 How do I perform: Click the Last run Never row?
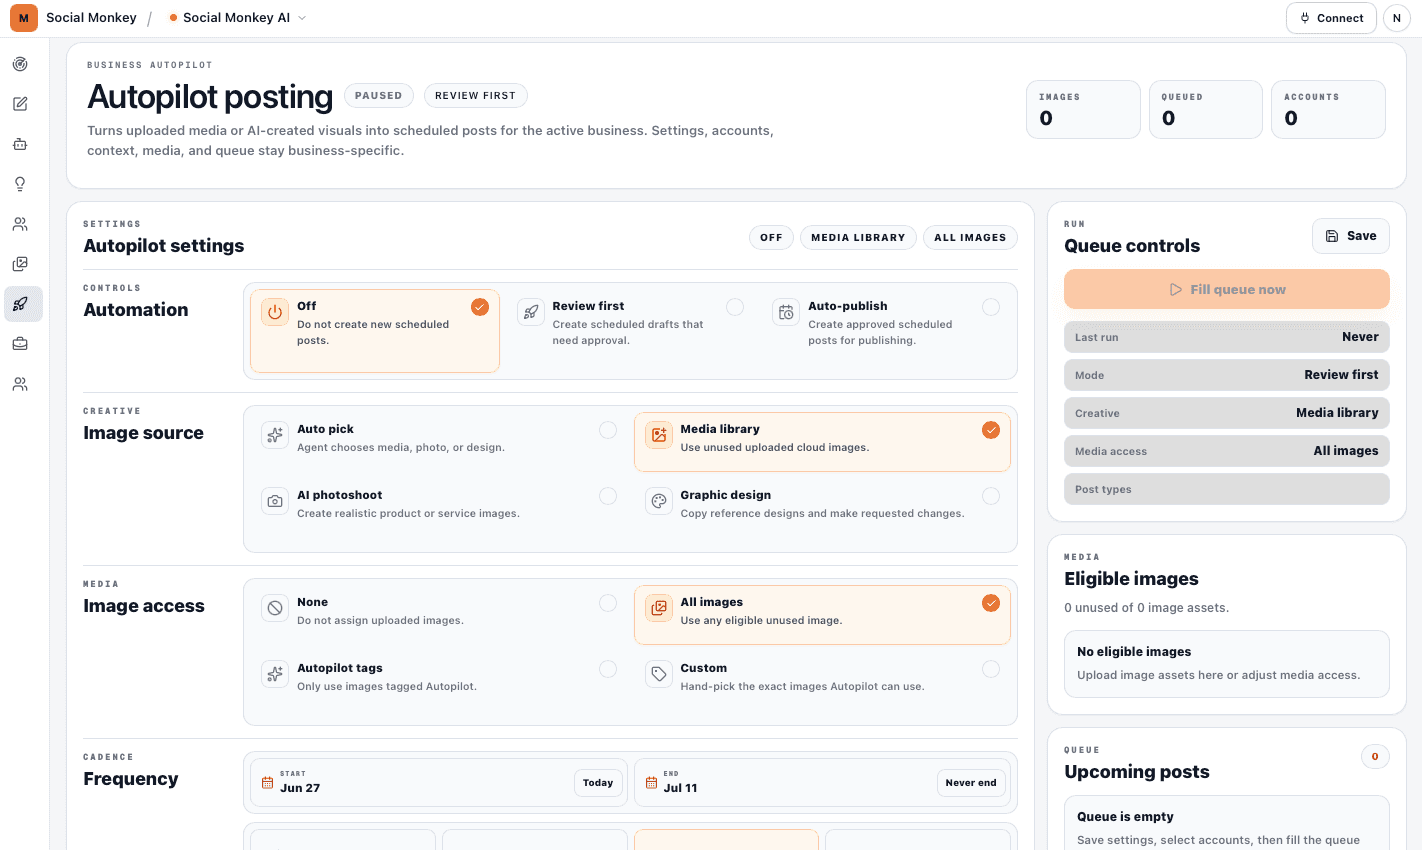[x=1227, y=337]
